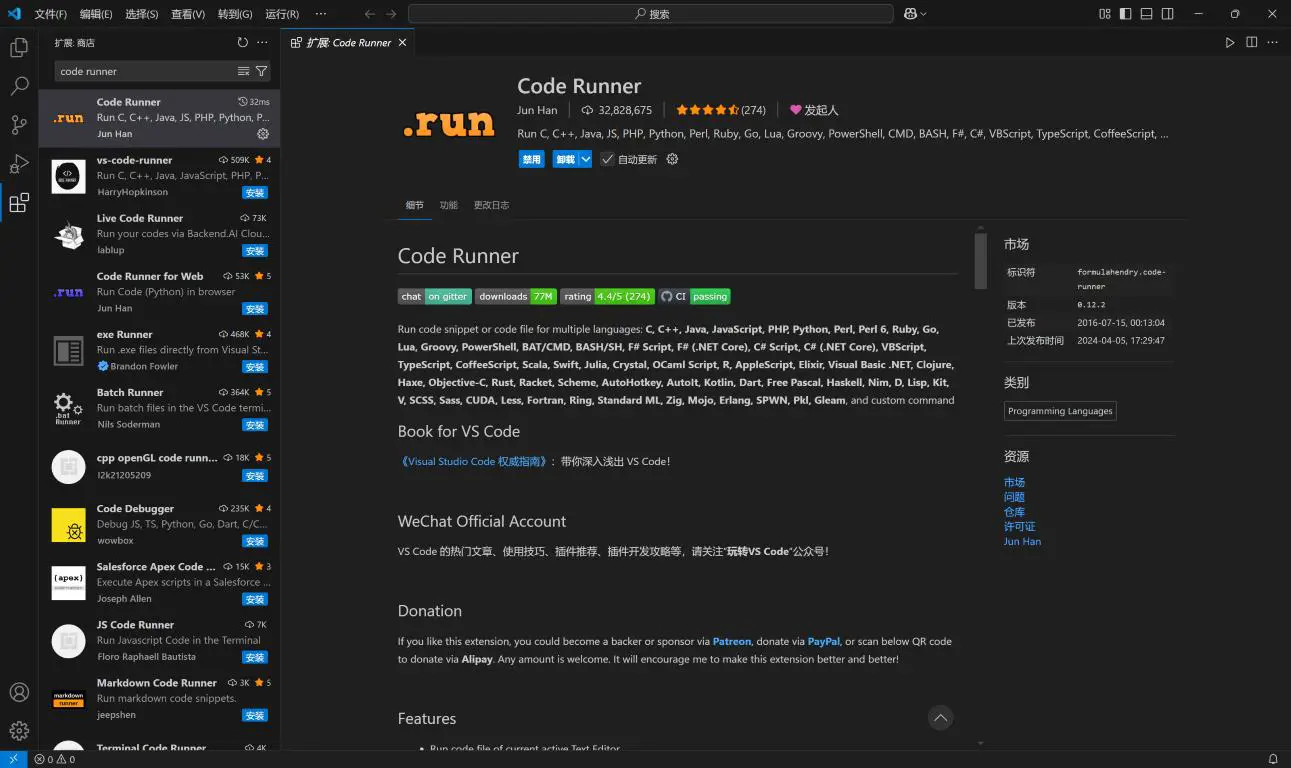Open the Source Control view

19,125
